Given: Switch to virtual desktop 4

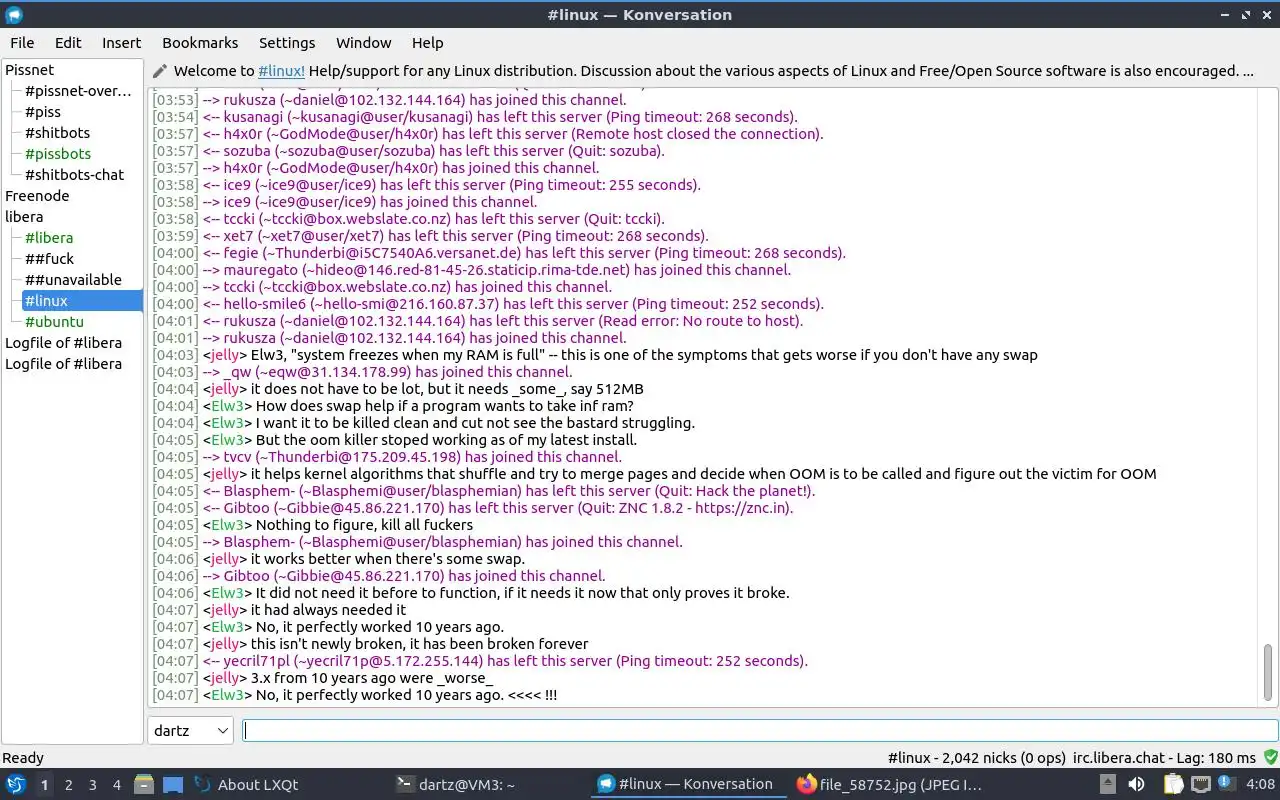Looking at the screenshot, I should tap(116, 785).
